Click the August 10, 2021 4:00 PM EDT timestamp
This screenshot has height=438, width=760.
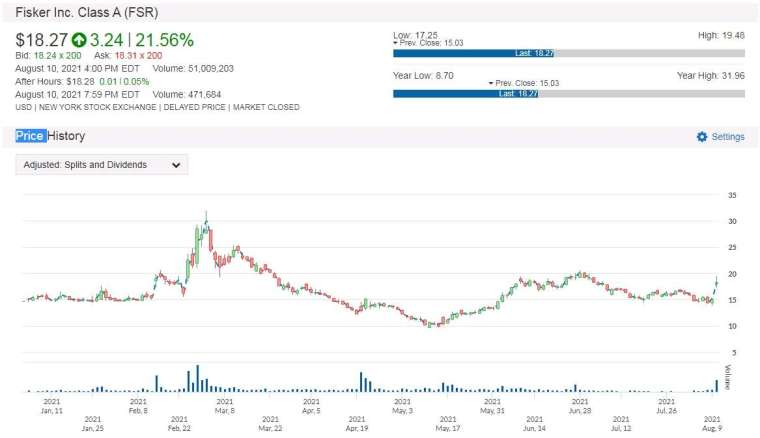click(77, 68)
